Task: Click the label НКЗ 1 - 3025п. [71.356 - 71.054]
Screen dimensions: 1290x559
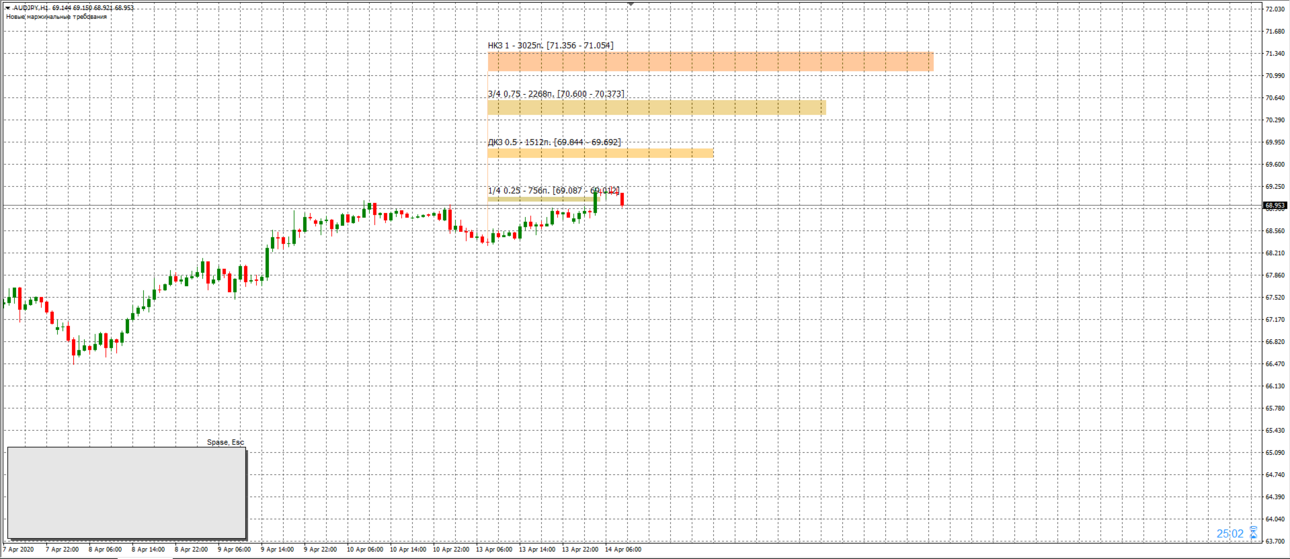Action: (551, 46)
